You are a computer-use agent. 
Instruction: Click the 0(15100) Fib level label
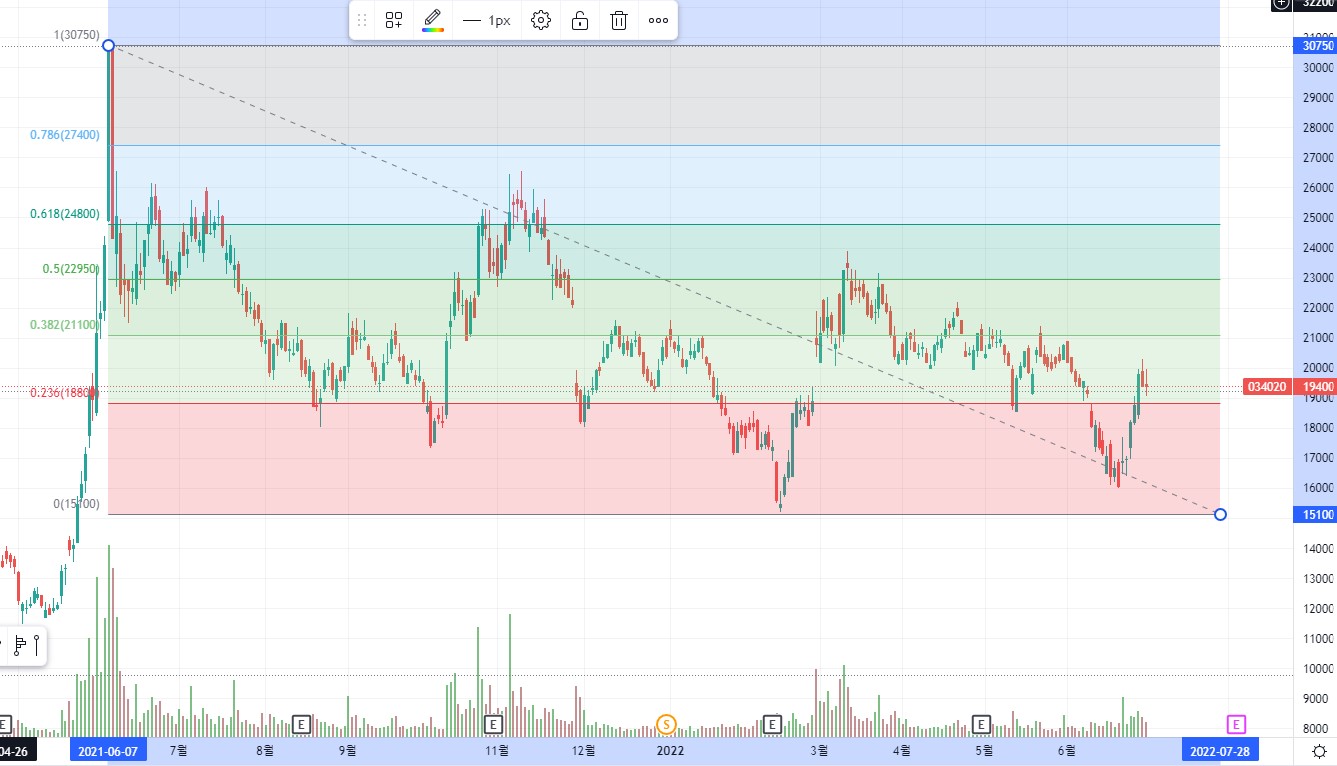pos(76,504)
